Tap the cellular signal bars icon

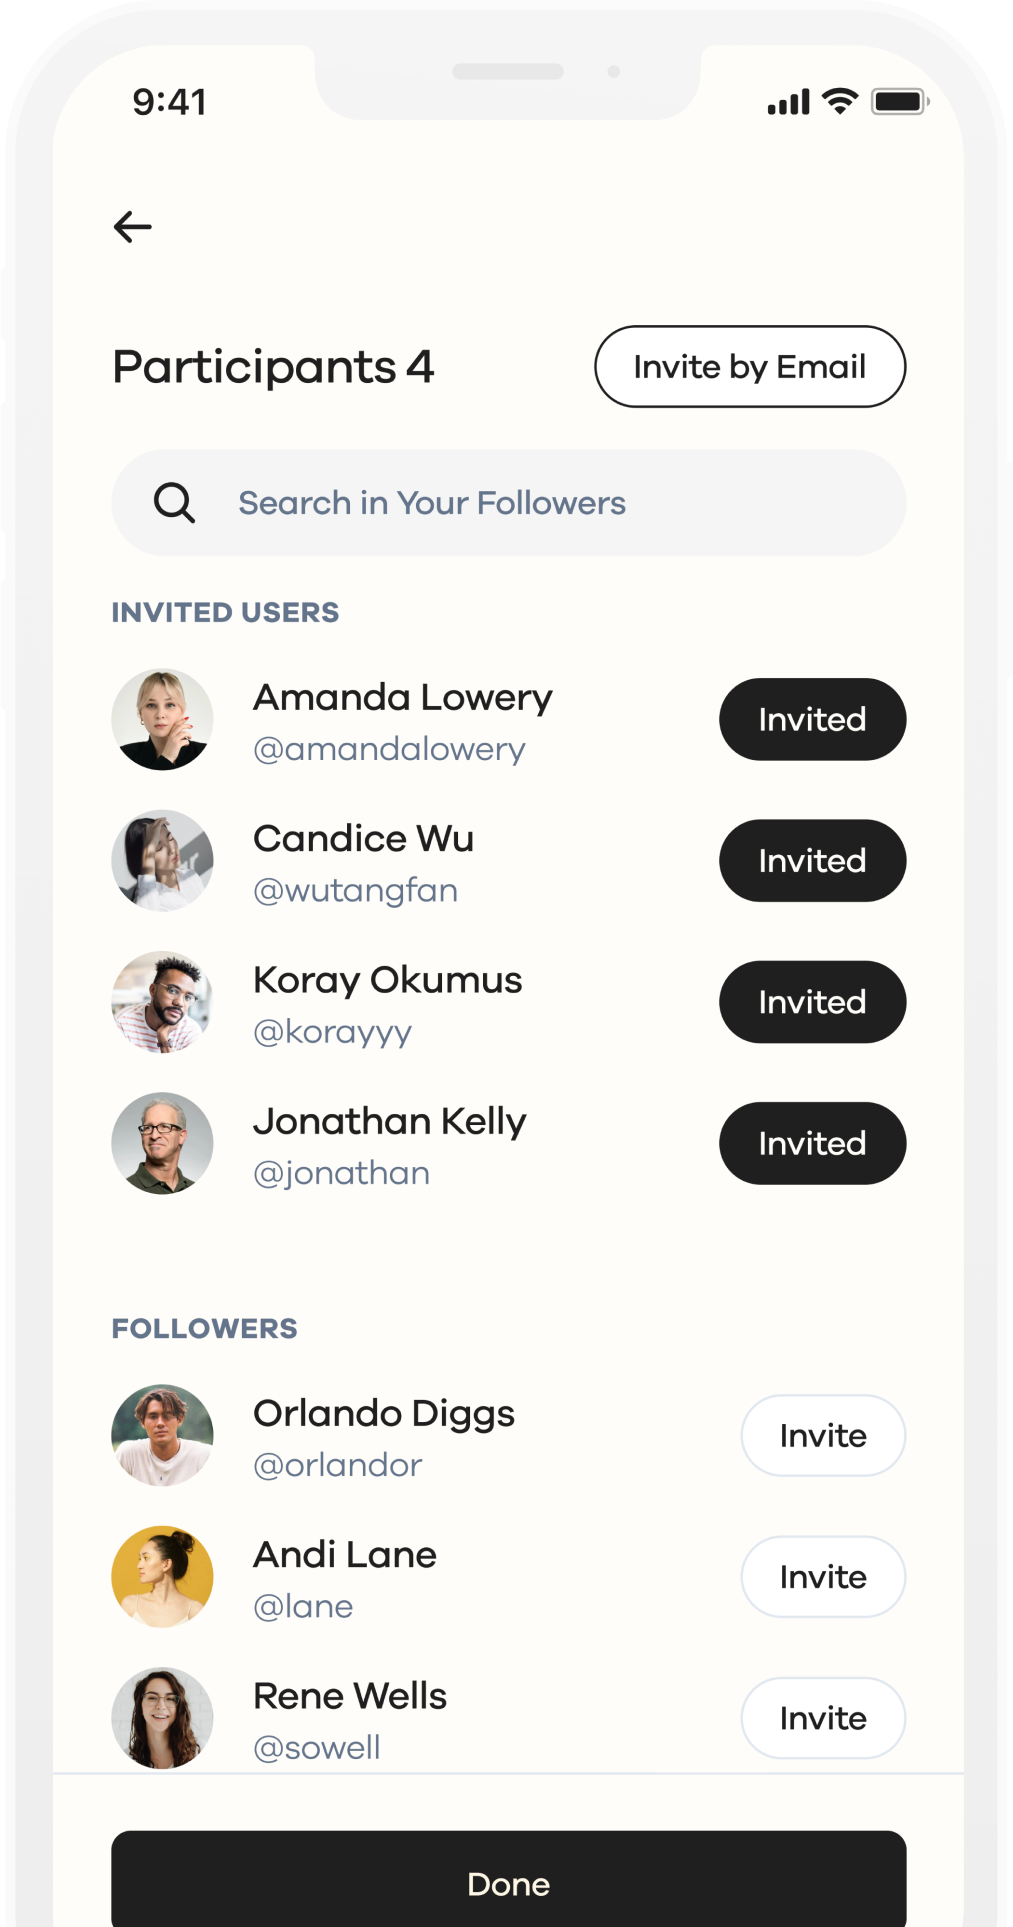point(788,102)
